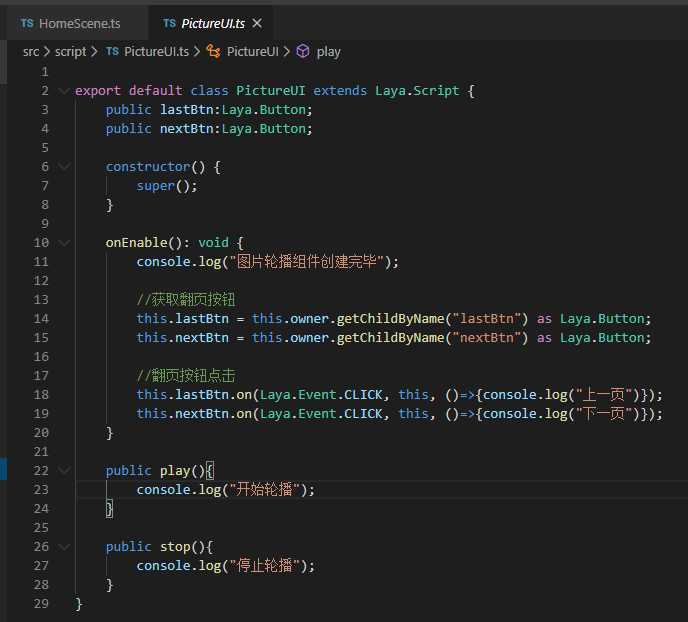Click the string "开始轮播"
Image resolution: width=688 pixels, height=622 pixels.
265,490
